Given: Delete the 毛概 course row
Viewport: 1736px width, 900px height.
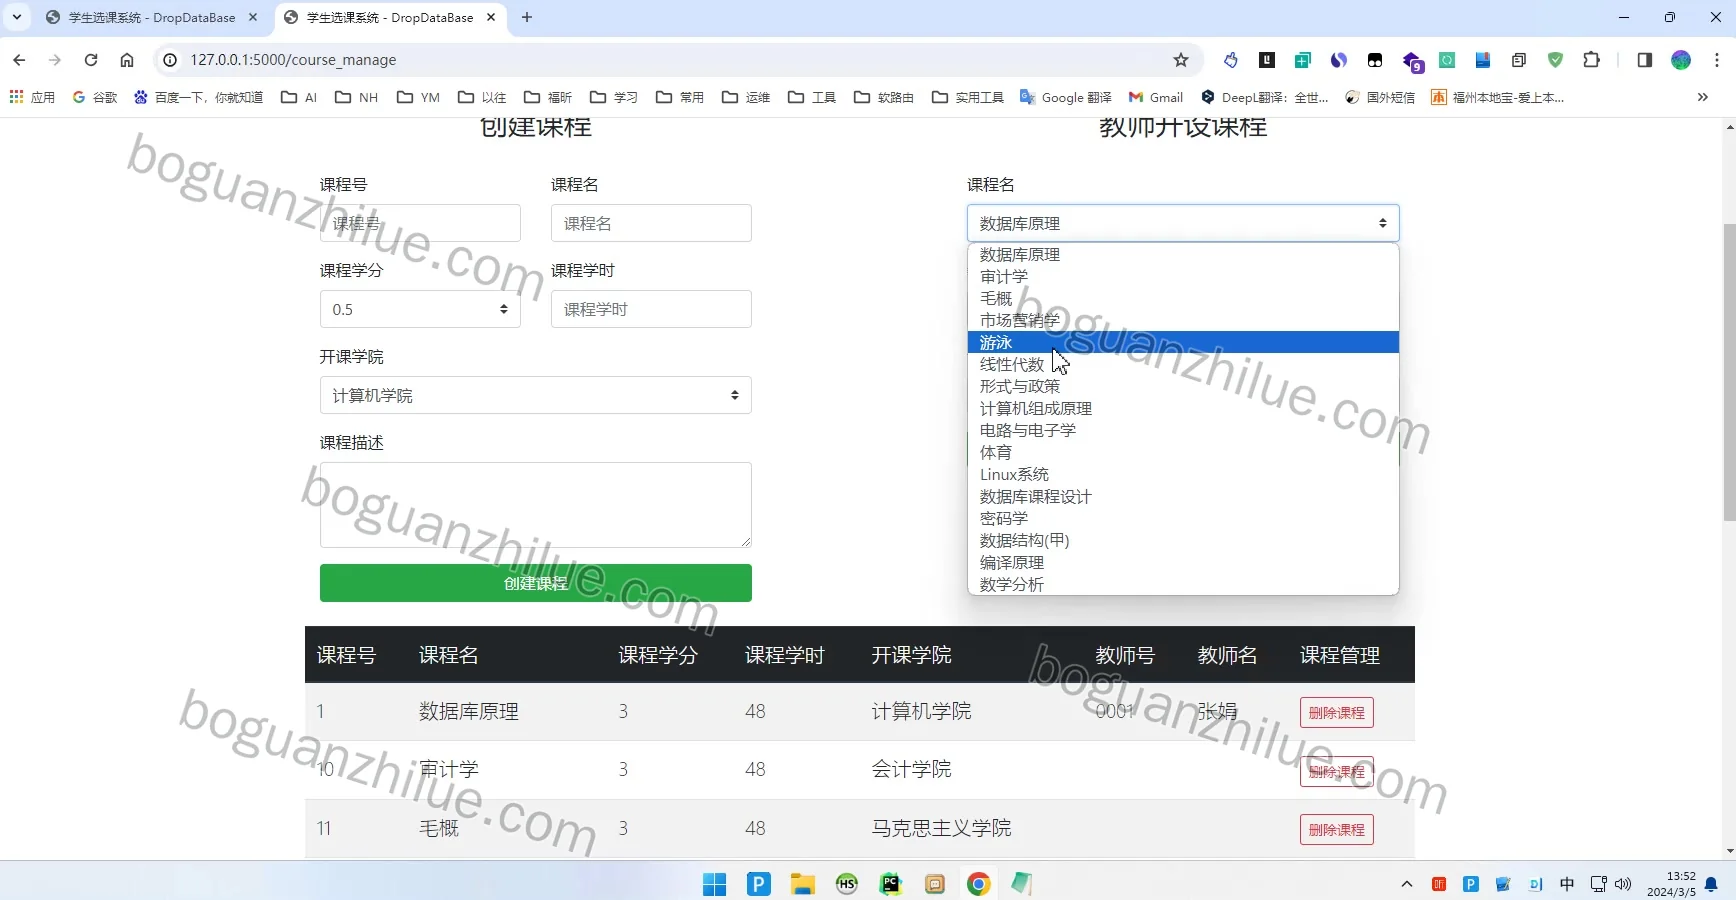Looking at the screenshot, I should coord(1337,830).
